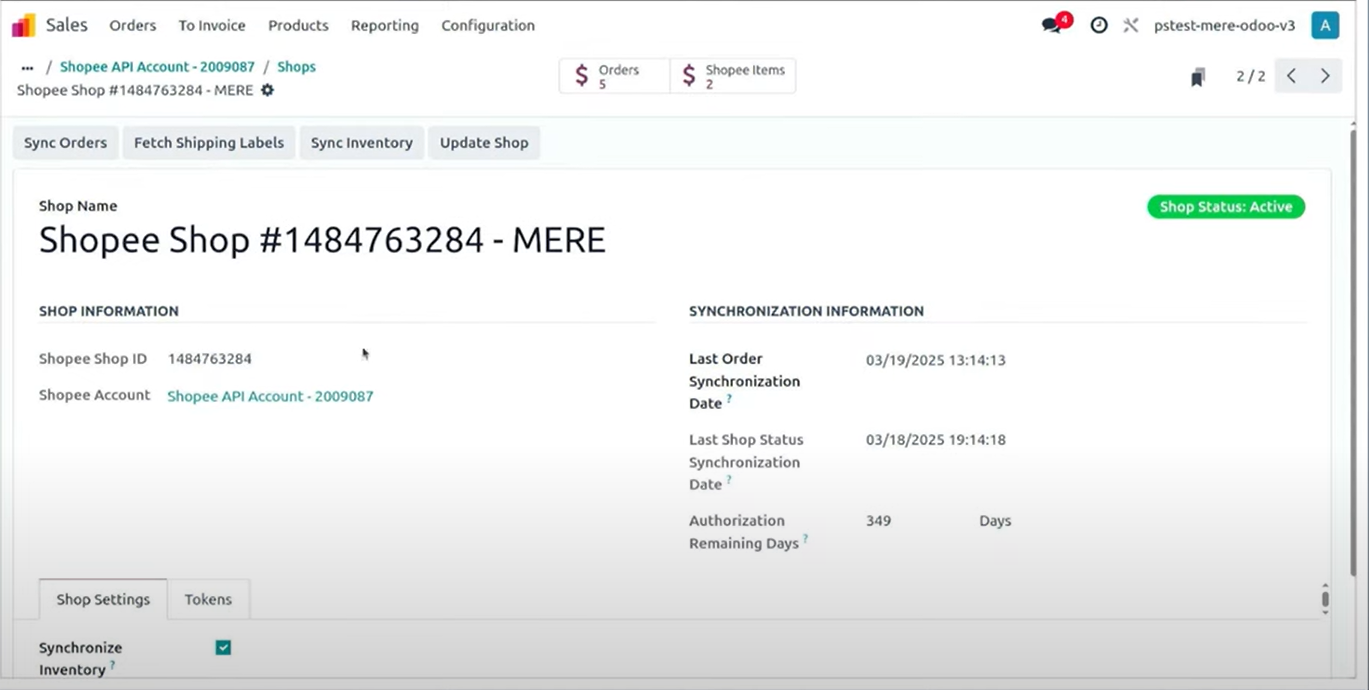Open the Configuration menu

(488, 25)
